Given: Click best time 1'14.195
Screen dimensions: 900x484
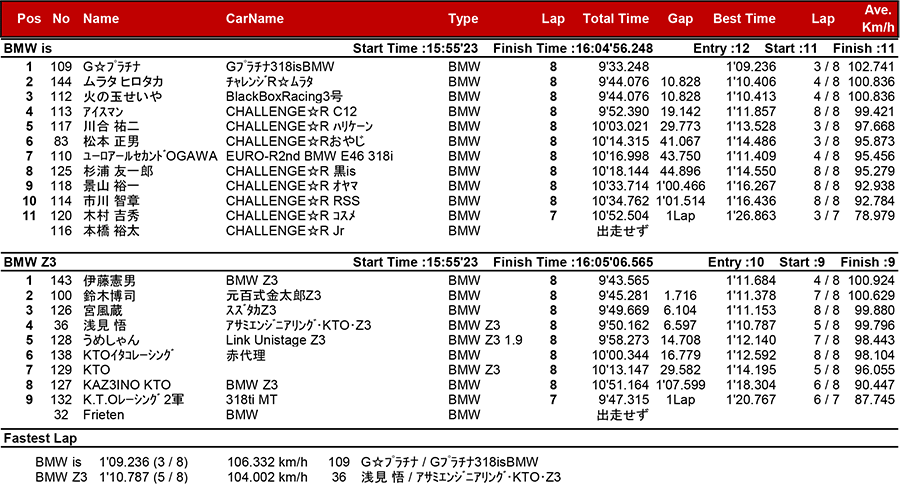Looking at the screenshot, I should tap(751, 370).
